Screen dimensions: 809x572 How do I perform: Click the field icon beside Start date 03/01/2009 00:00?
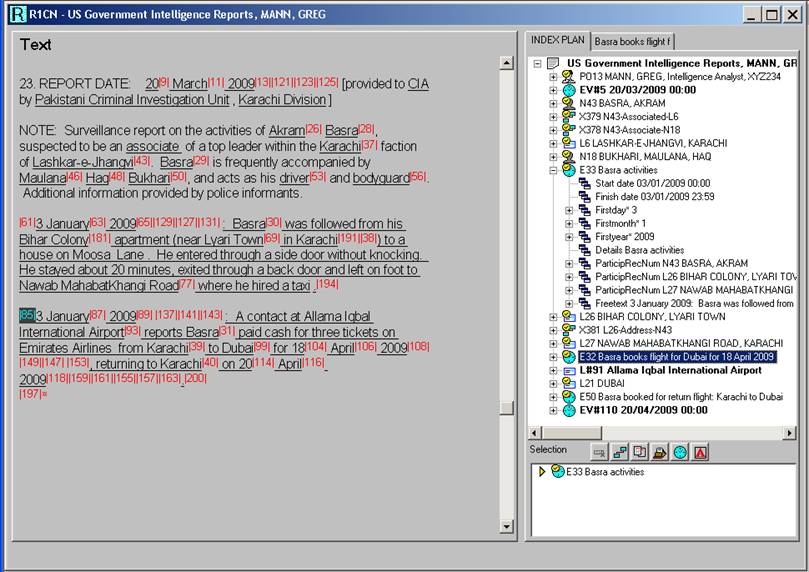tap(585, 183)
